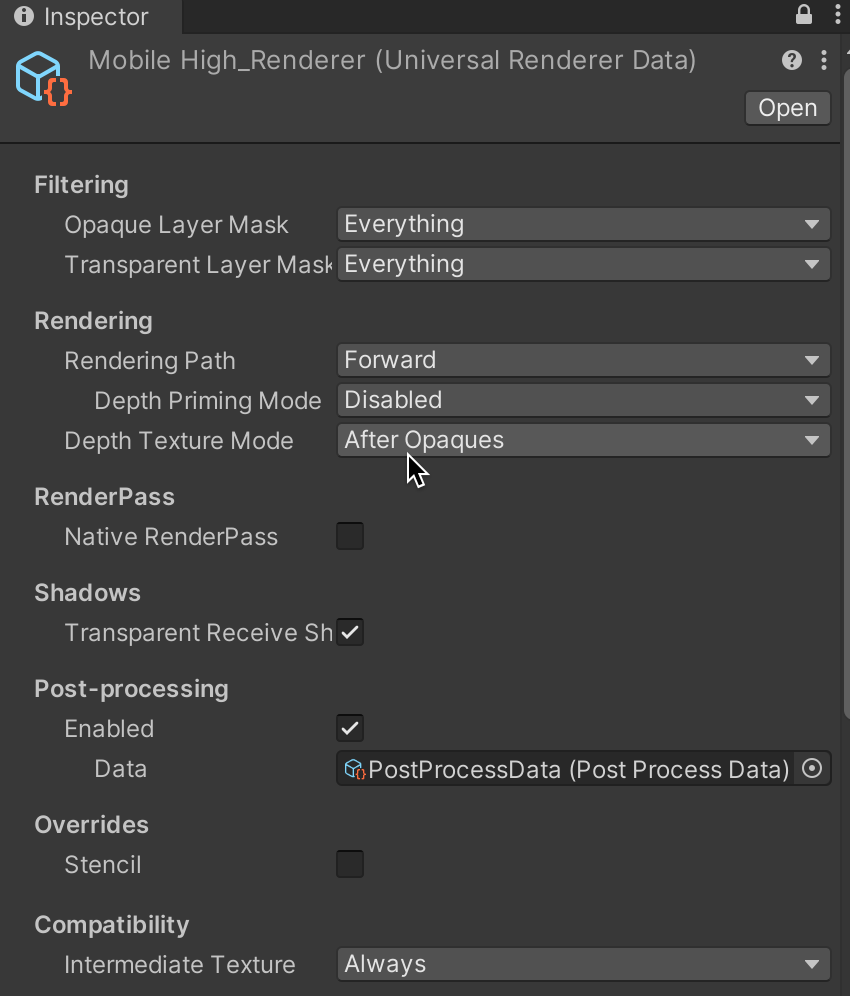850x996 pixels.
Task: Change the Rendering Path dropdown
Action: [584, 360]
